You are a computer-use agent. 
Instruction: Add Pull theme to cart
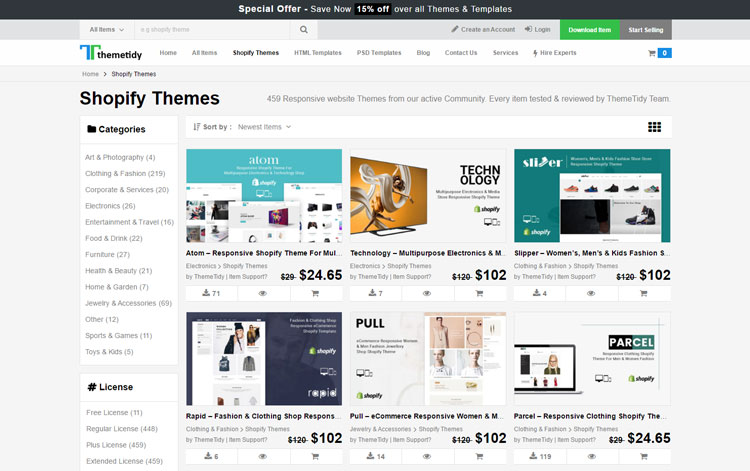(479, 457)
